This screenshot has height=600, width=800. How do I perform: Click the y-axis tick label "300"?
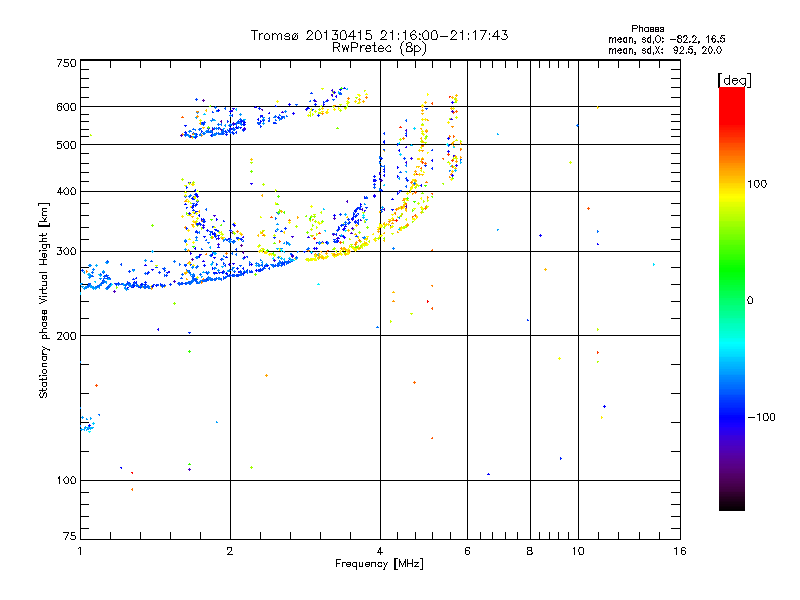click(x=66, y=251)
